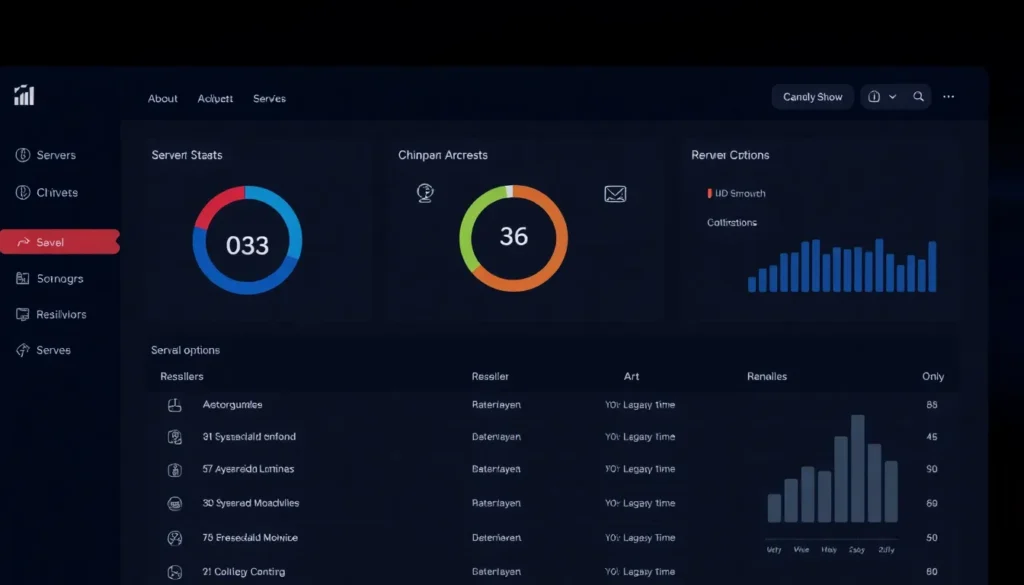Click the 033 blue donut chart
This screenshot has width=1024, height=585.
247,240
